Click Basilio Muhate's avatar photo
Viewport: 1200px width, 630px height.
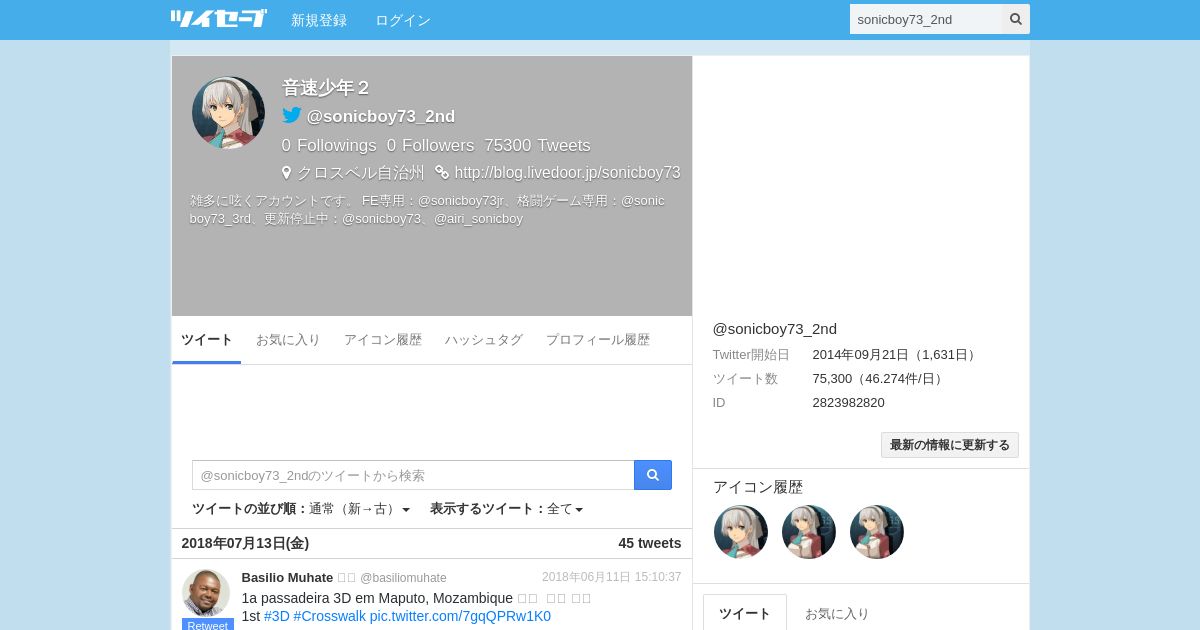206,593
